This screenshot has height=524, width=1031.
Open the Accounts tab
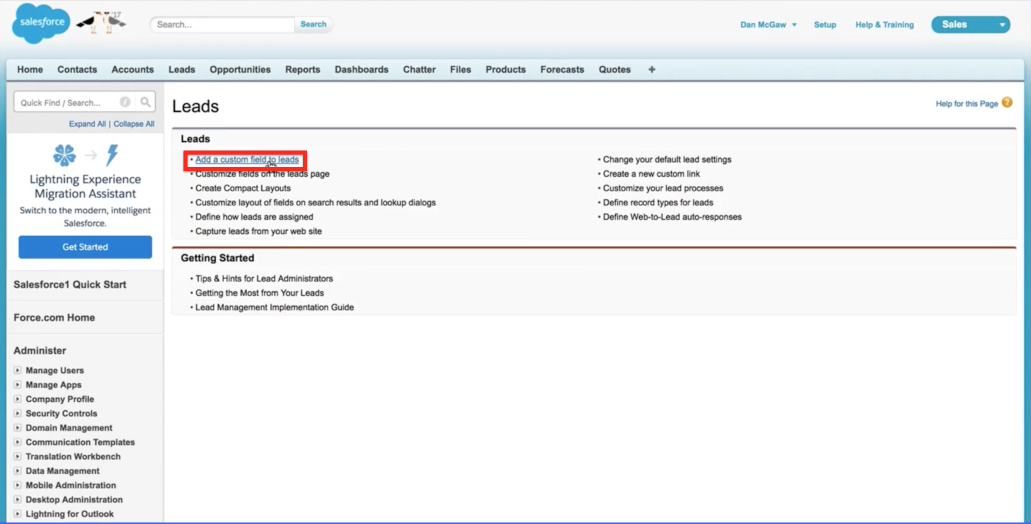[x=132, y=69]
